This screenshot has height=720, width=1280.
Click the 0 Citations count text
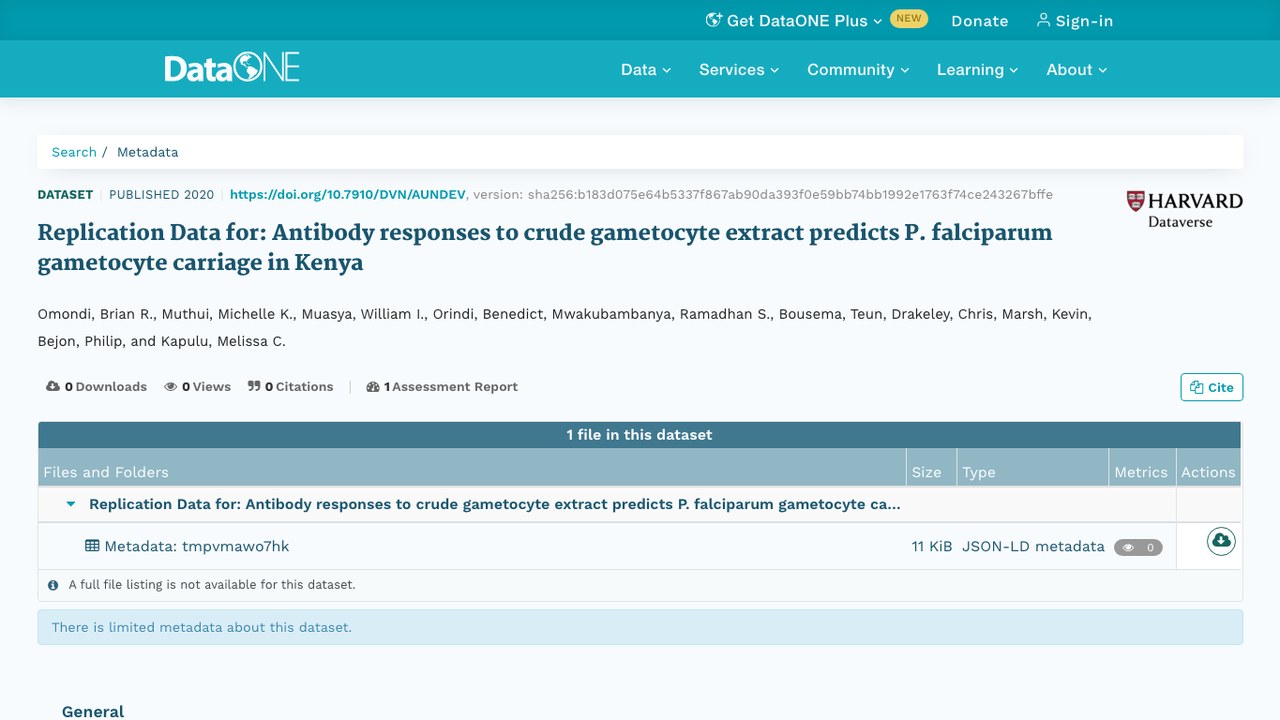click(x=299, y=386)
